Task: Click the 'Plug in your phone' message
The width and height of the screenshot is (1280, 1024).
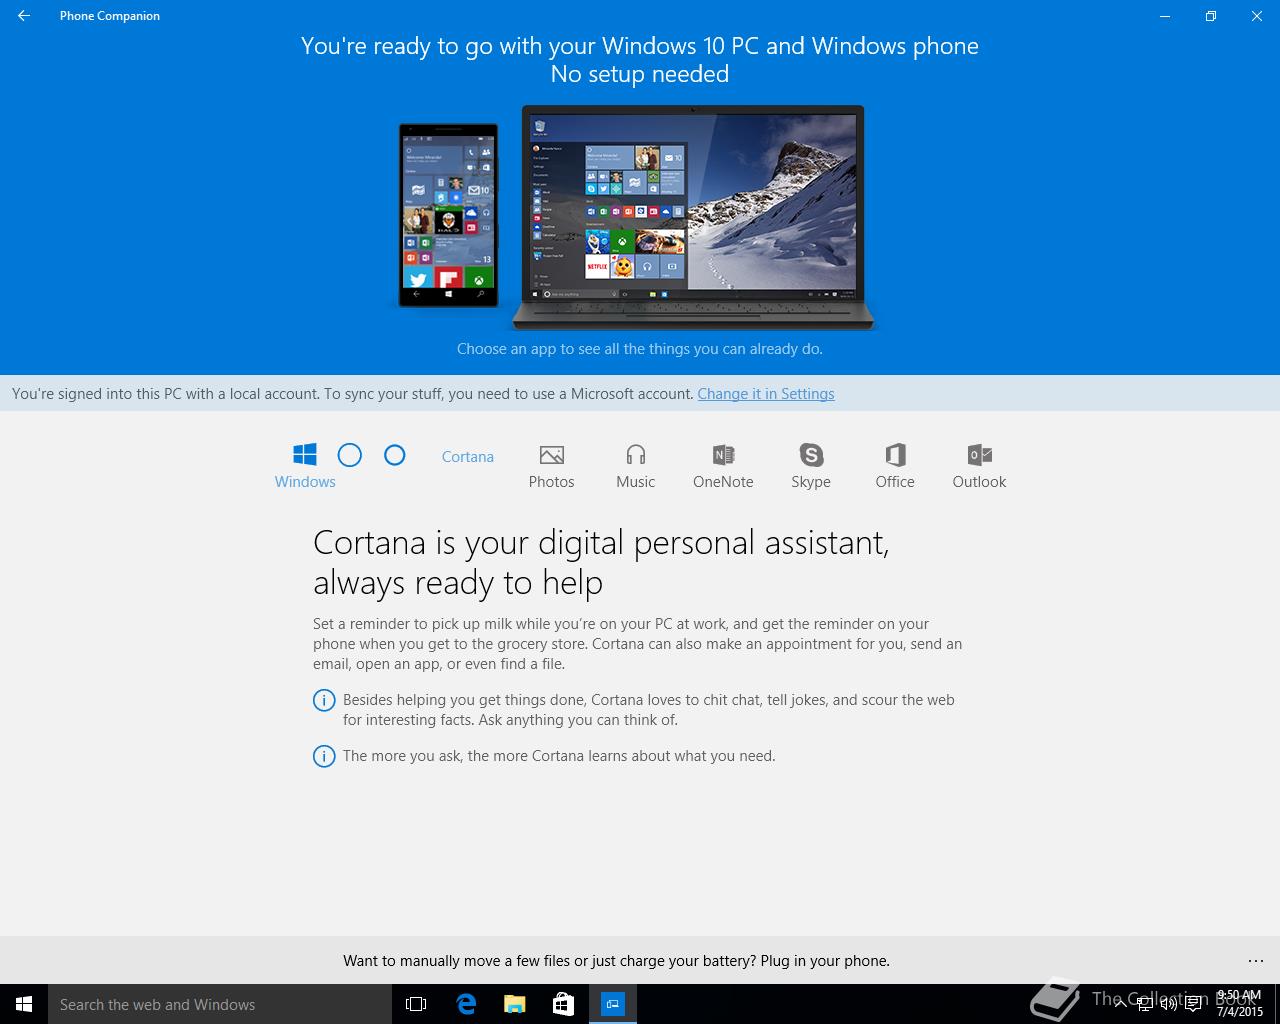Action: (x=616, y=961)
